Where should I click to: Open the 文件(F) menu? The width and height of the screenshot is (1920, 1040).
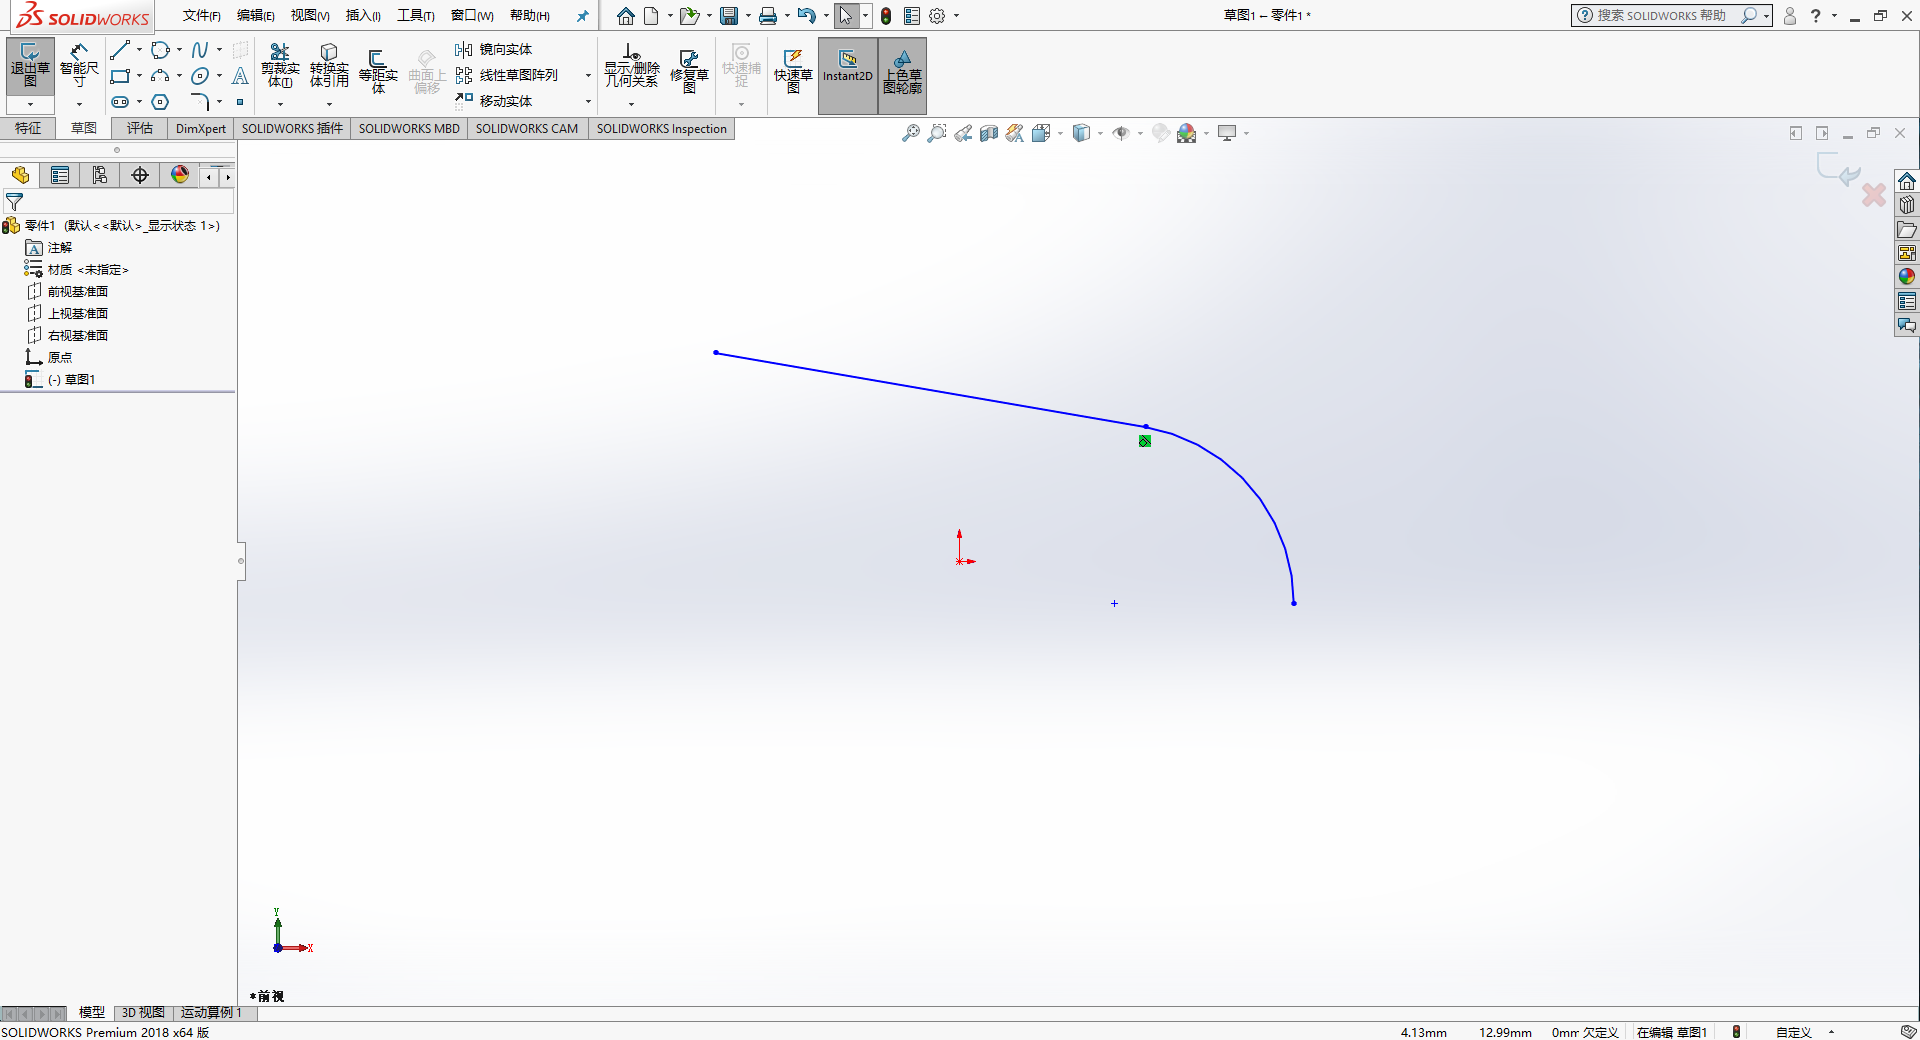pos(201,15)
